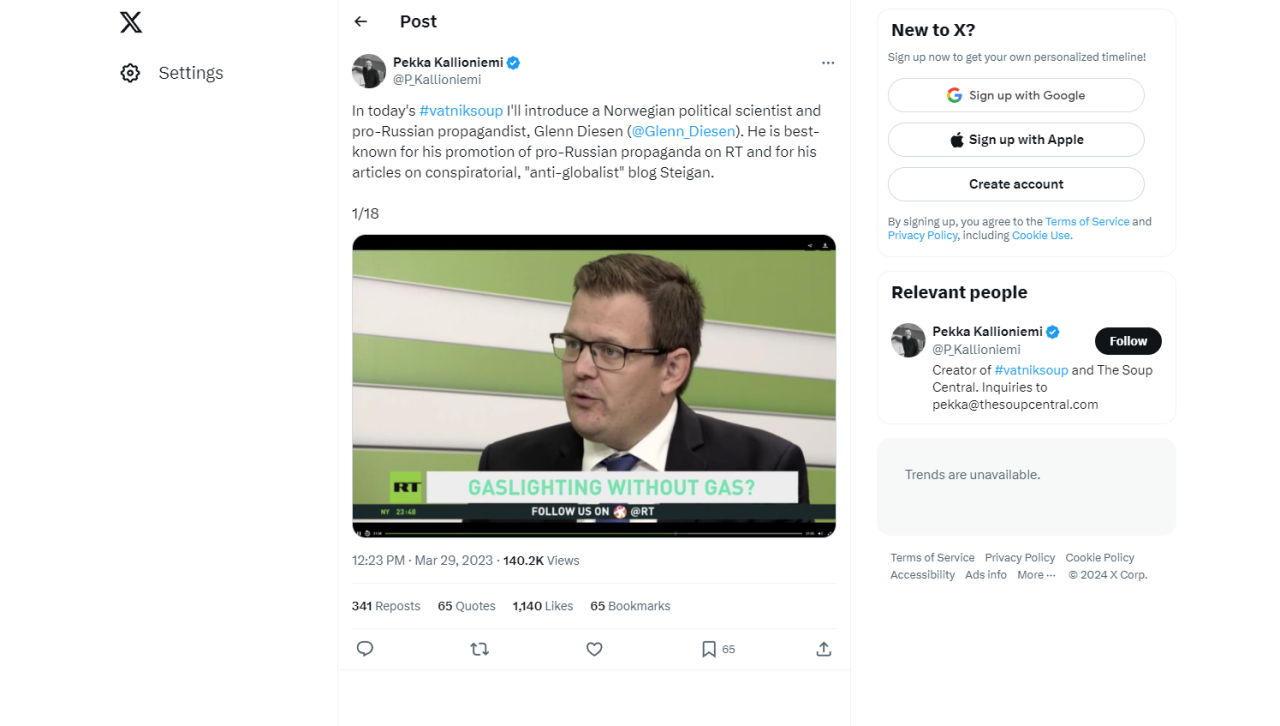Expand the footer More options
The width and height of the screenshot is (1280, 726).
coord(1036,575)
